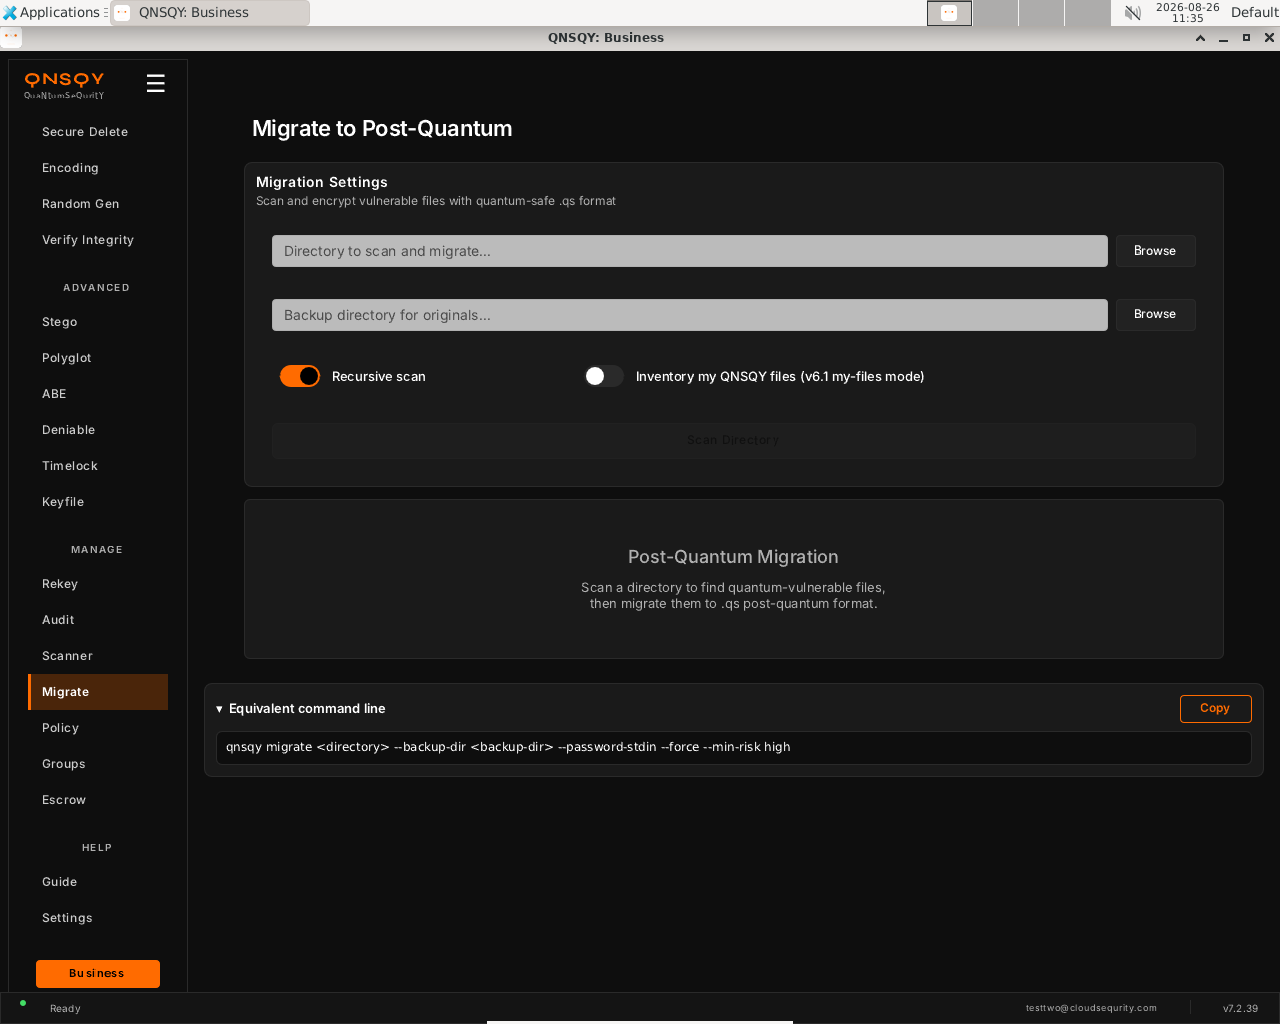Click the Ready status text
Screen dimensions: 1280x1024
click(65, 1008)
